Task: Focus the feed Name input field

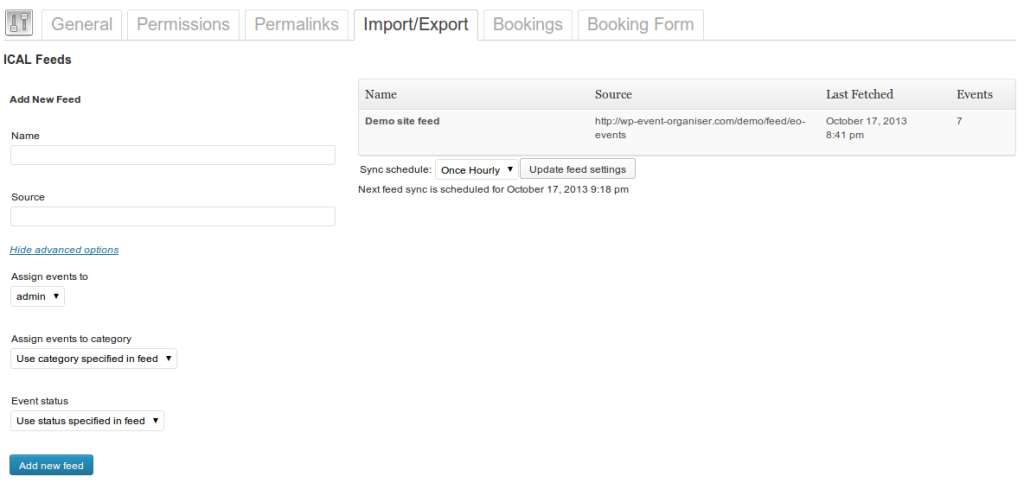Action: pyautogui.click(x=173, y=155)
